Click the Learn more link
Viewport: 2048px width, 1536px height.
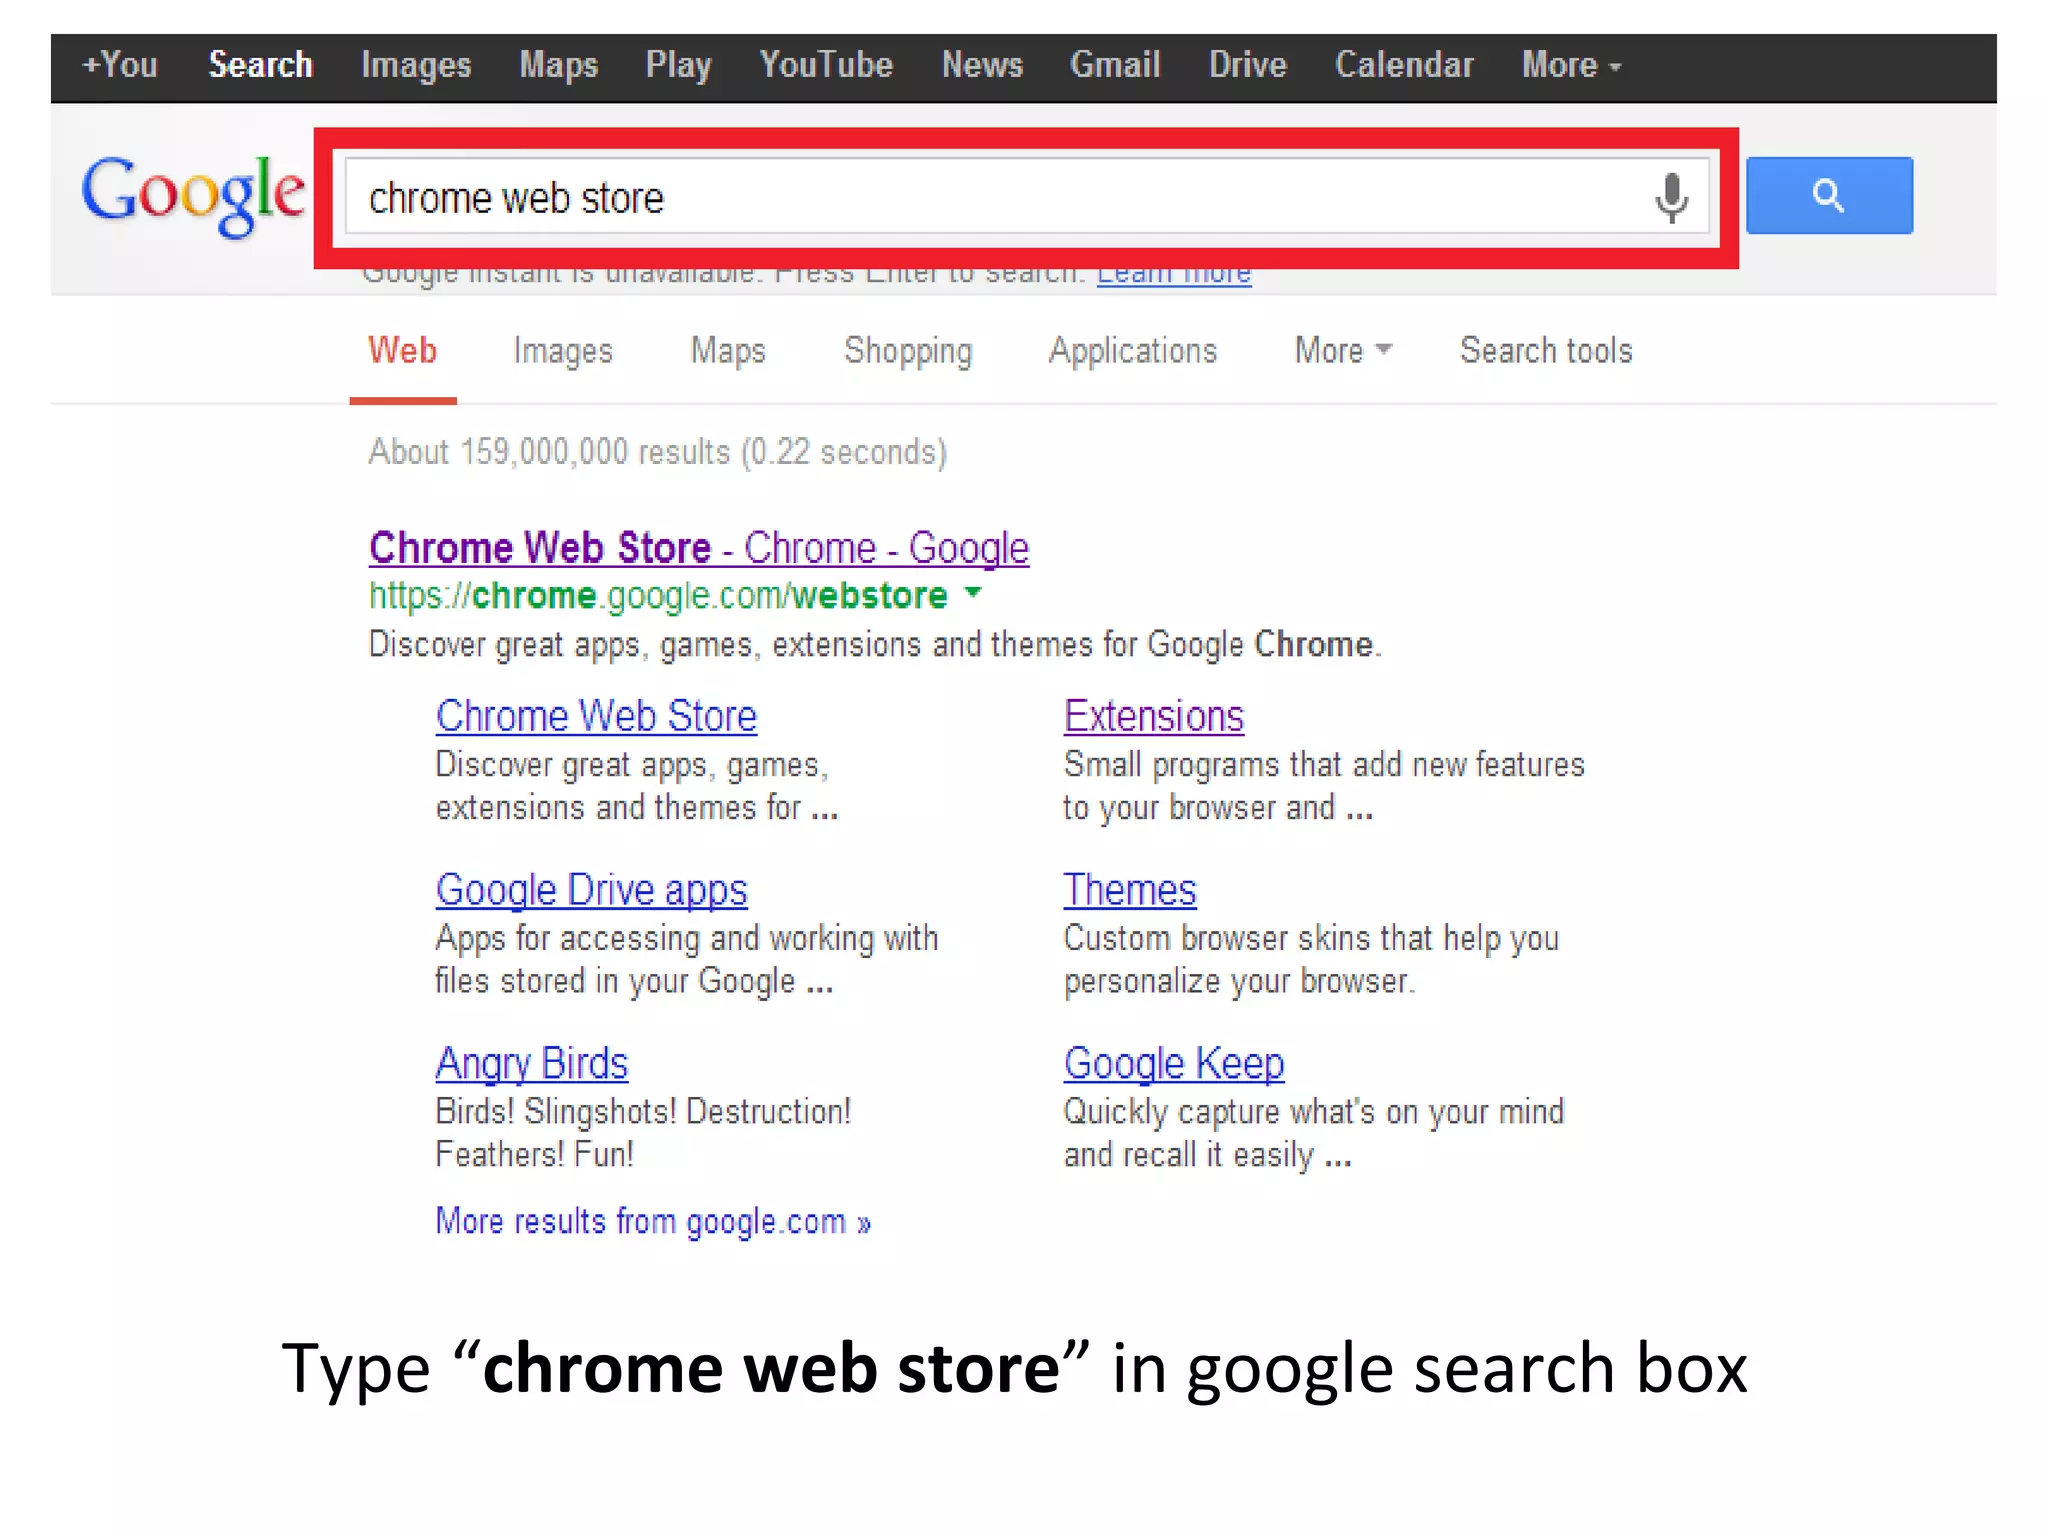click(1174, 278)
